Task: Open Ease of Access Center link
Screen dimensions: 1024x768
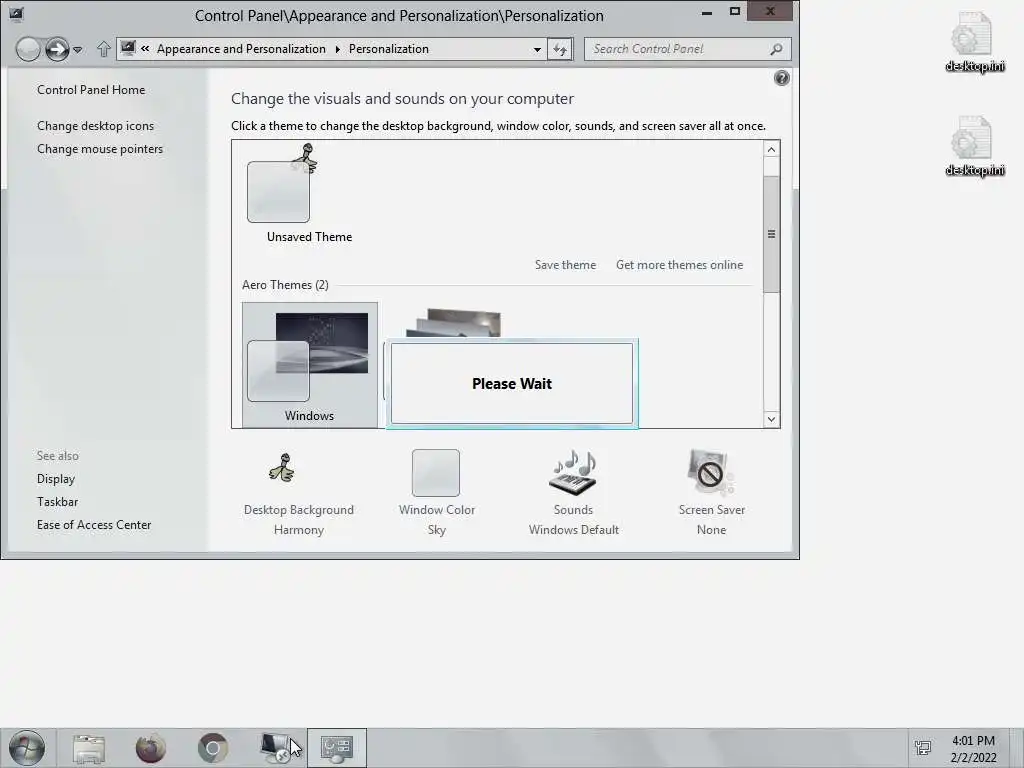Action: pyautogui.click(x=94, y=525)
